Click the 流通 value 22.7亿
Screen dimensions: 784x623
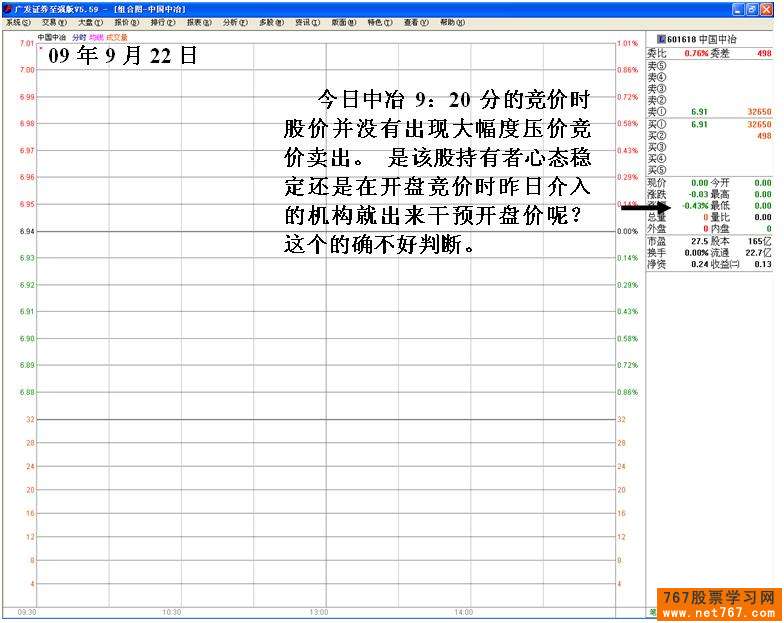758,253
